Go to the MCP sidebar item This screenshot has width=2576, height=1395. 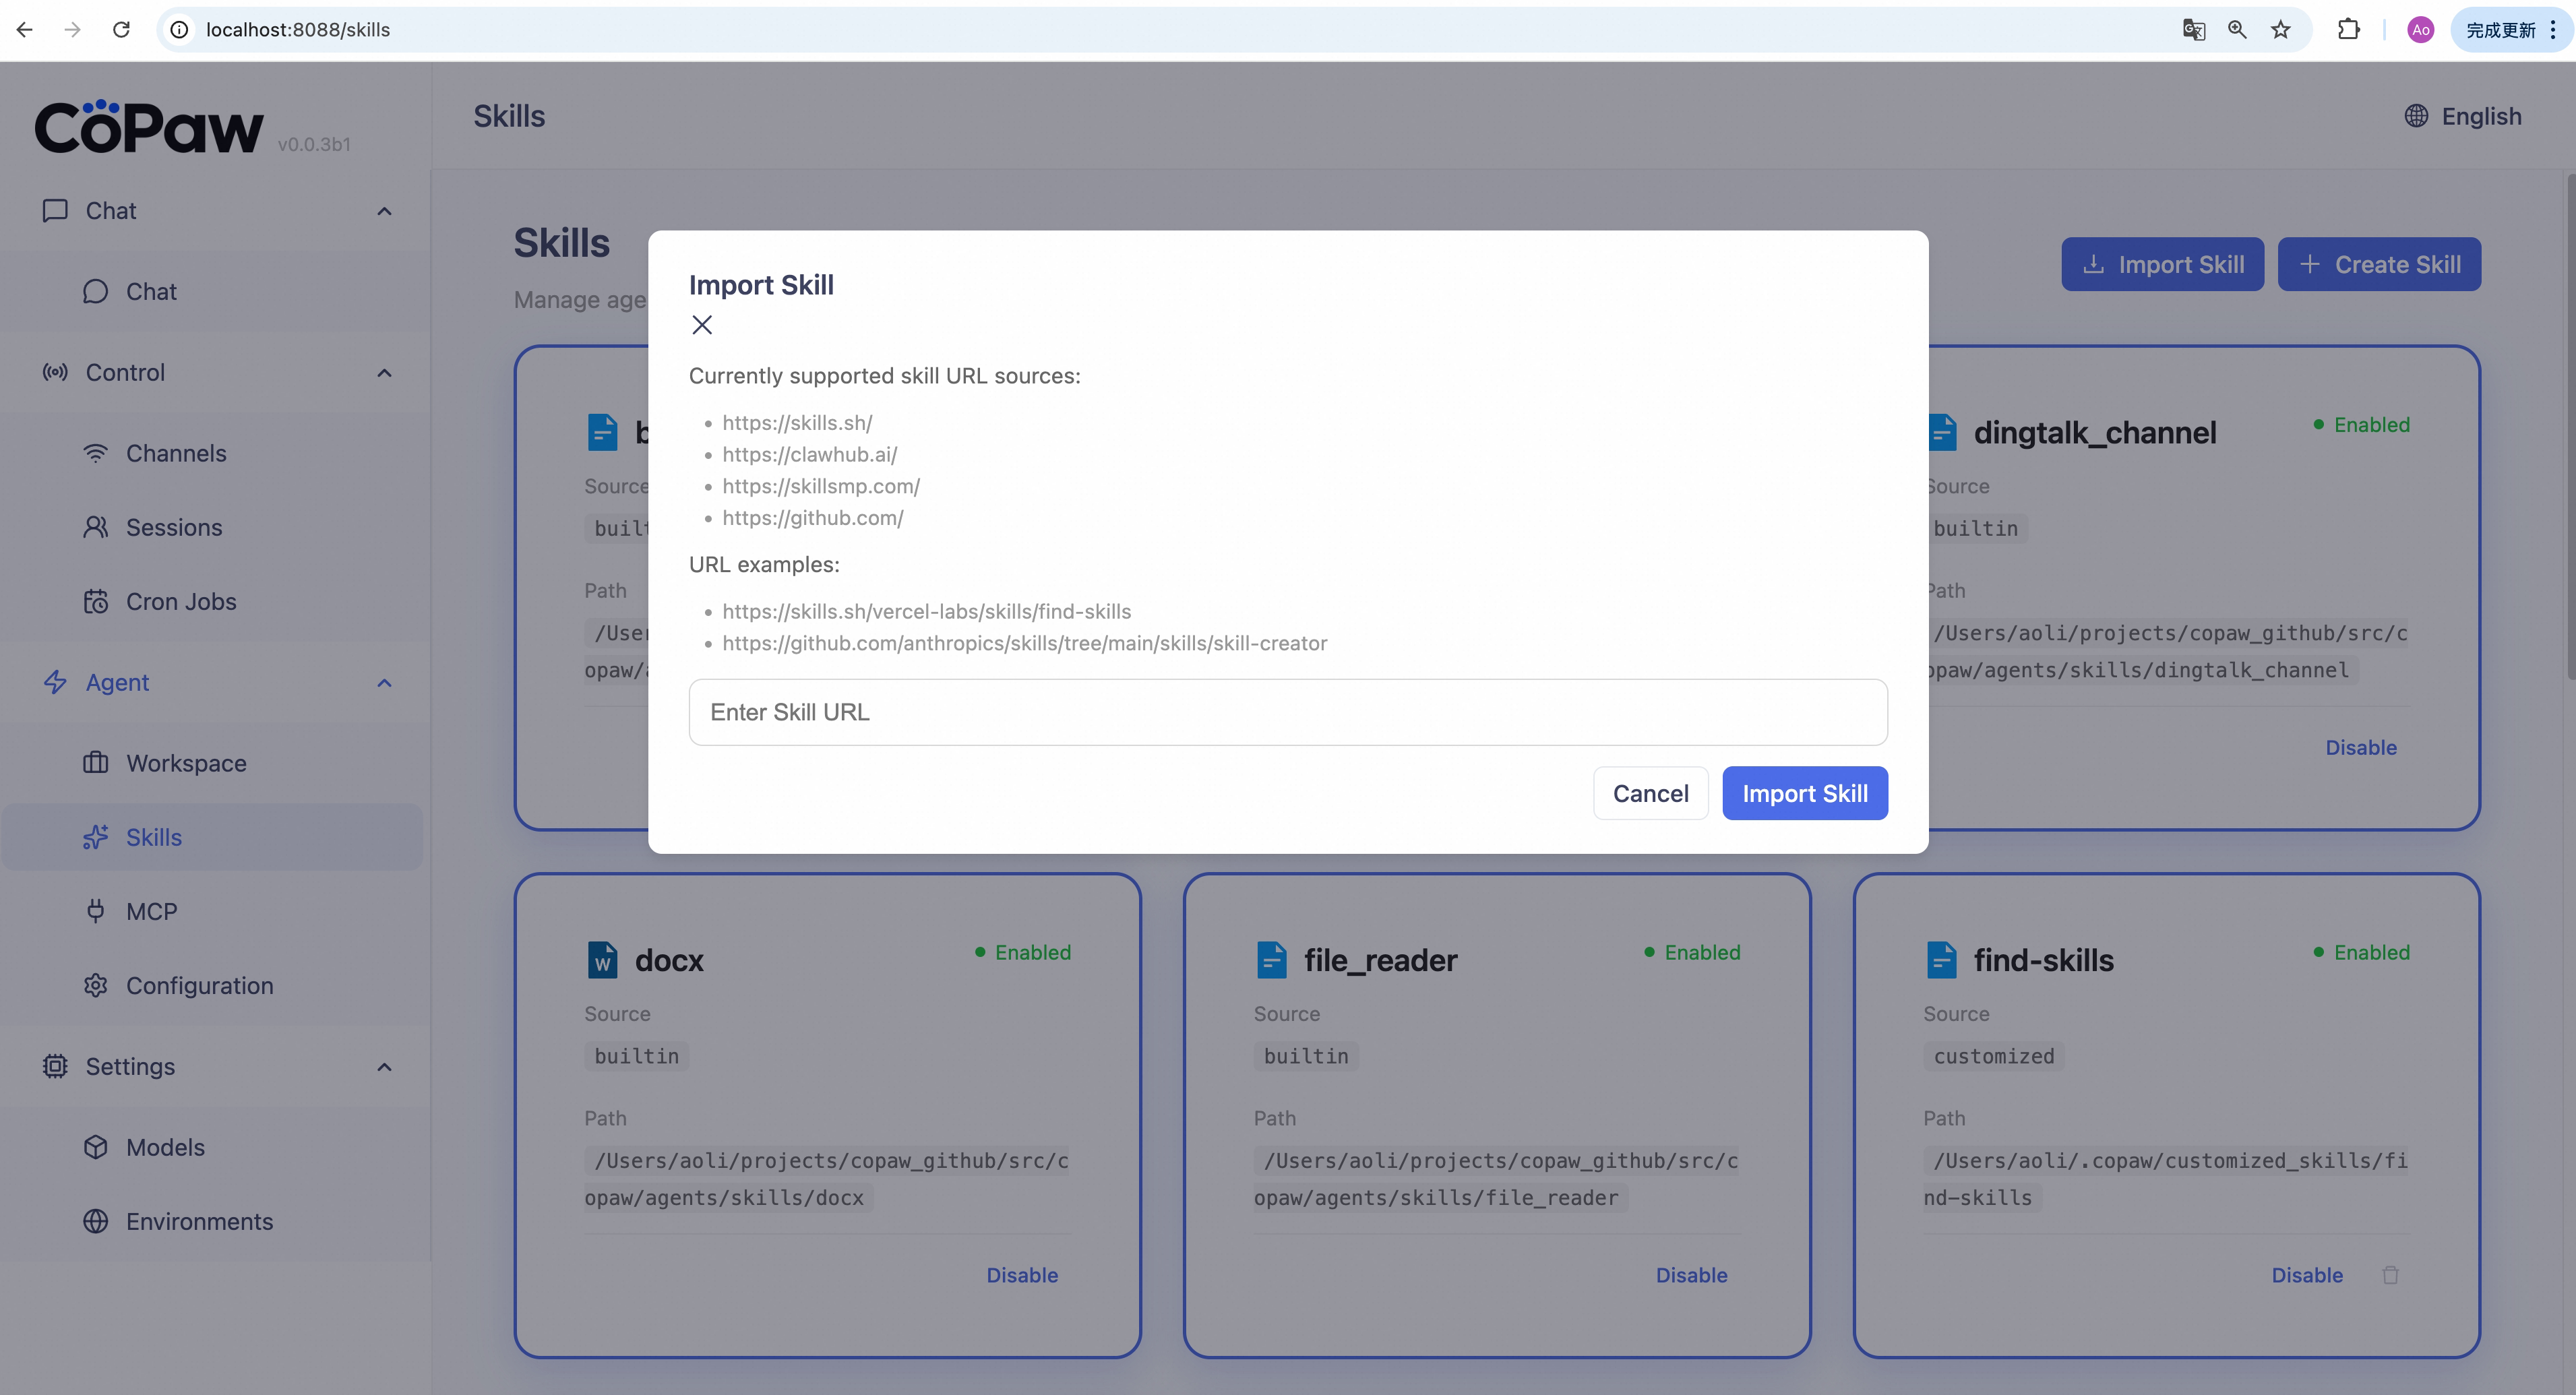151,911
